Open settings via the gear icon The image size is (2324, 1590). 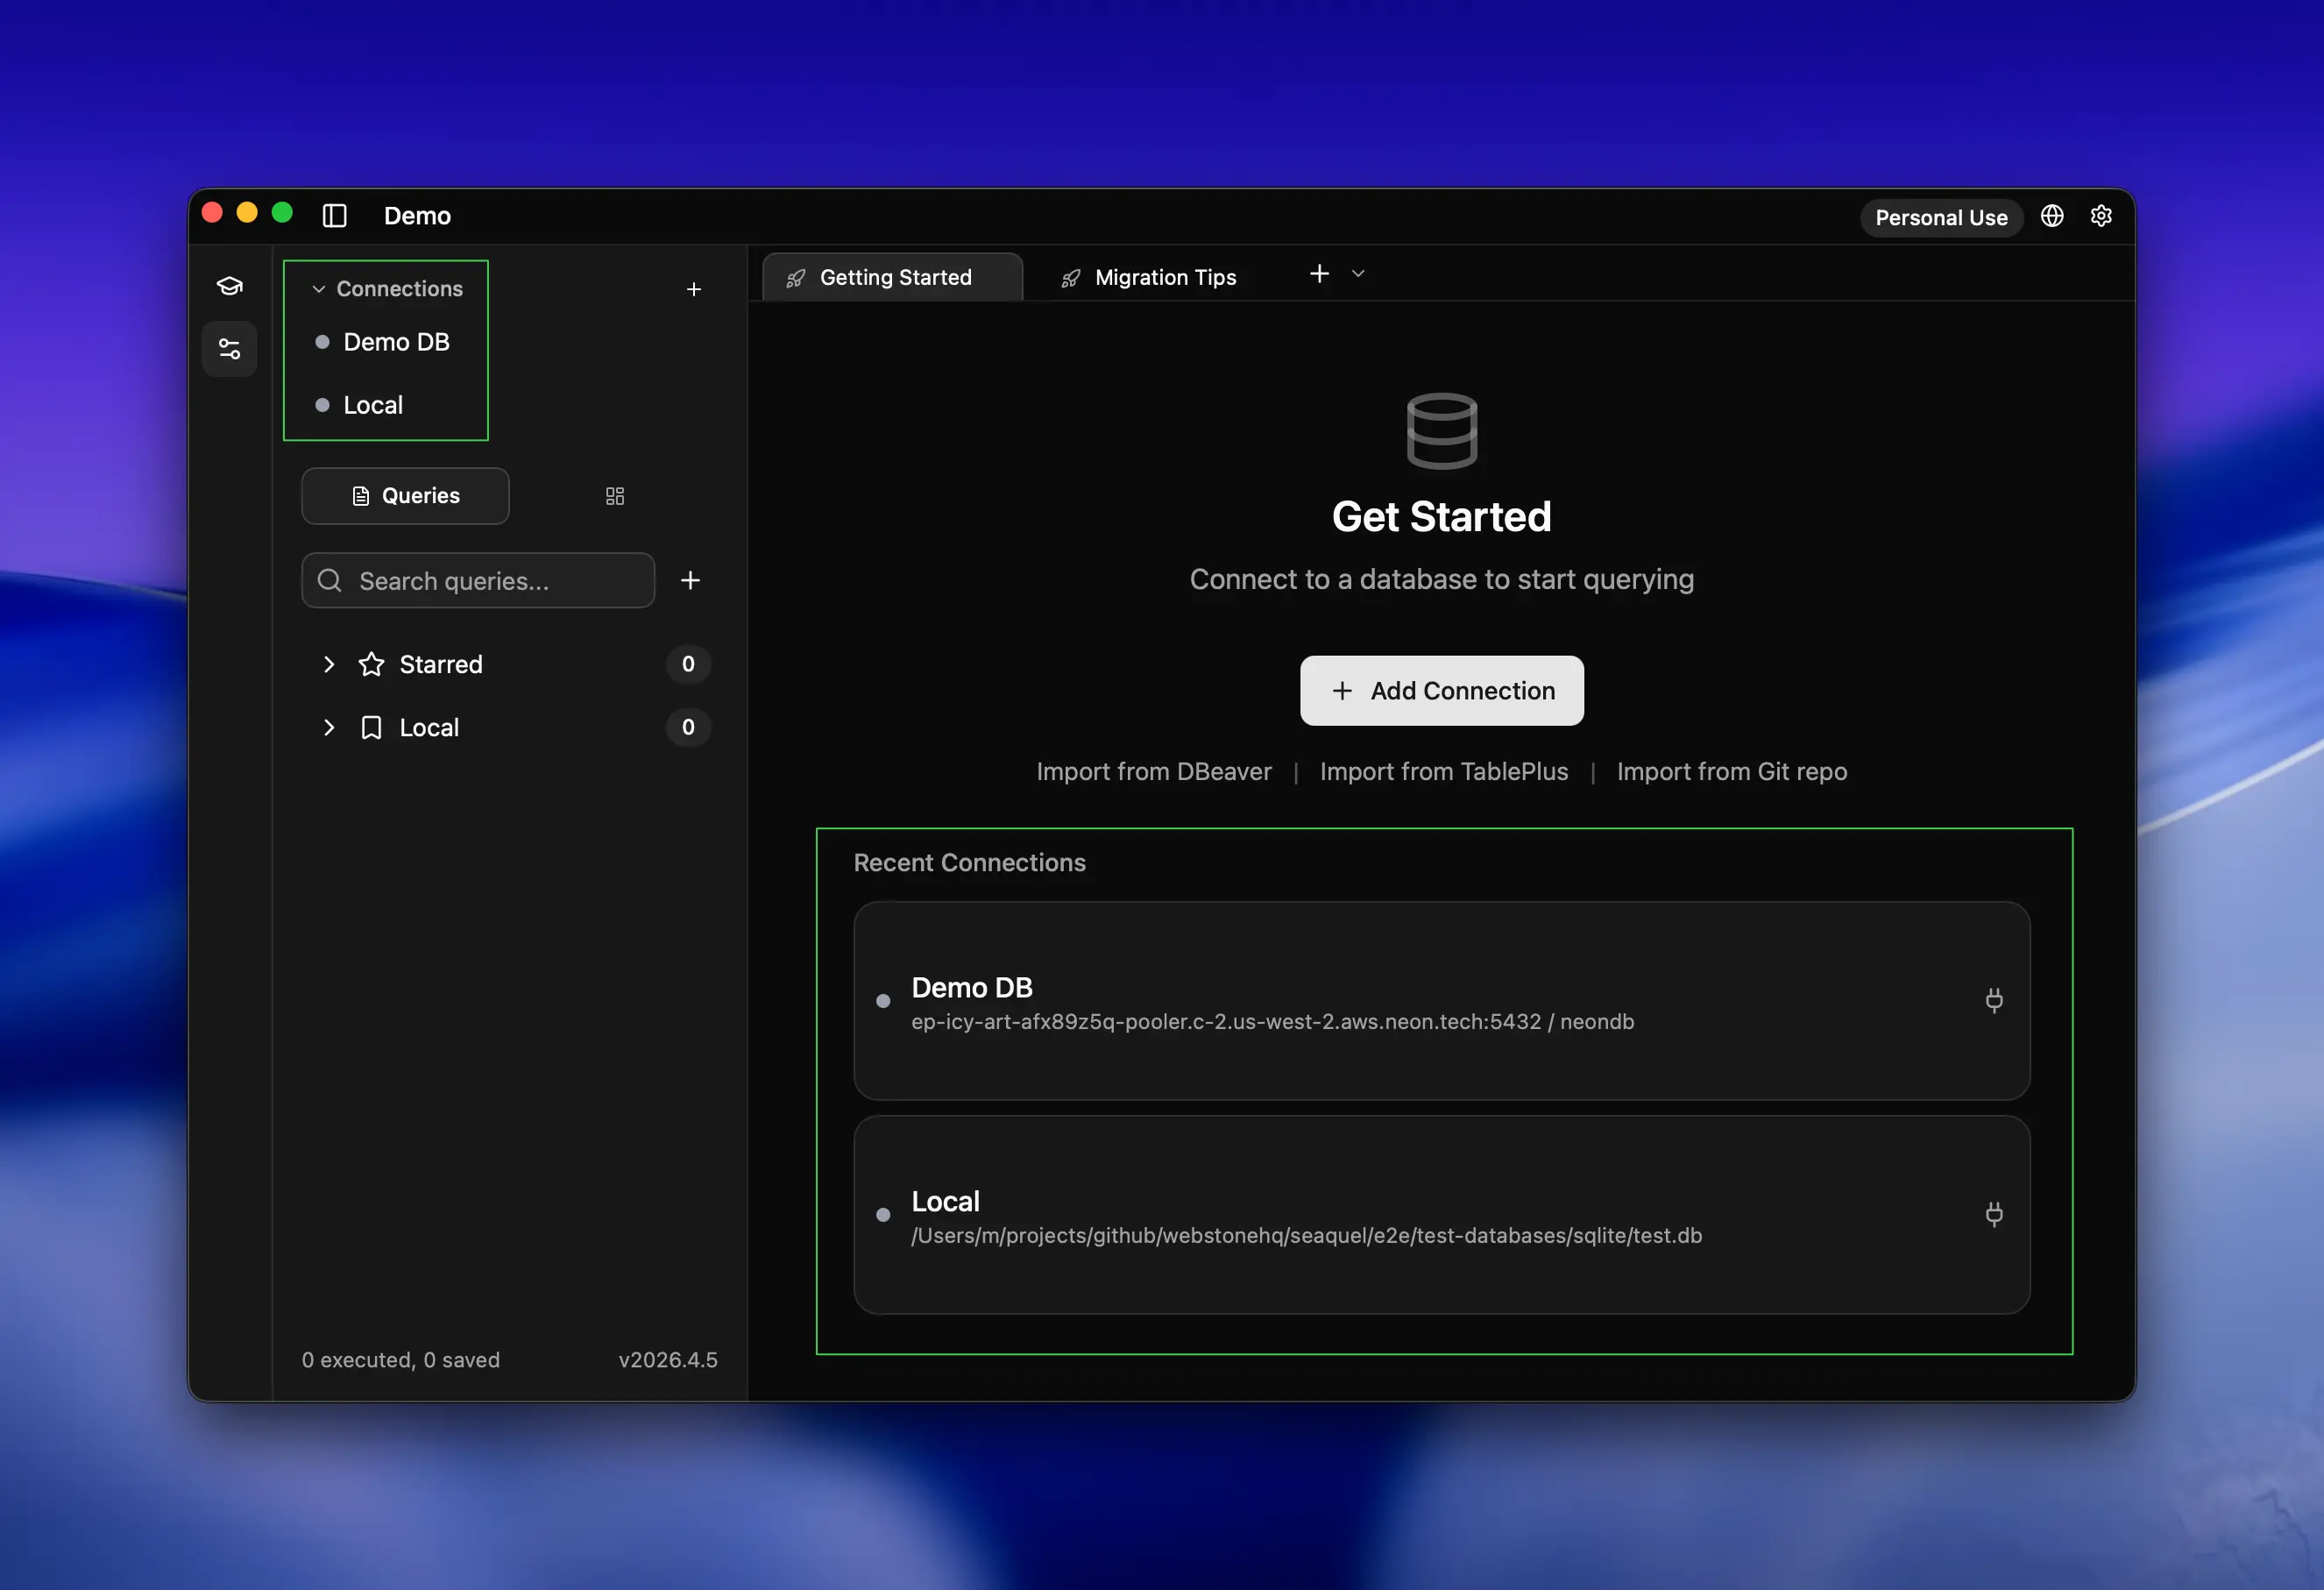pos(2101,216)
